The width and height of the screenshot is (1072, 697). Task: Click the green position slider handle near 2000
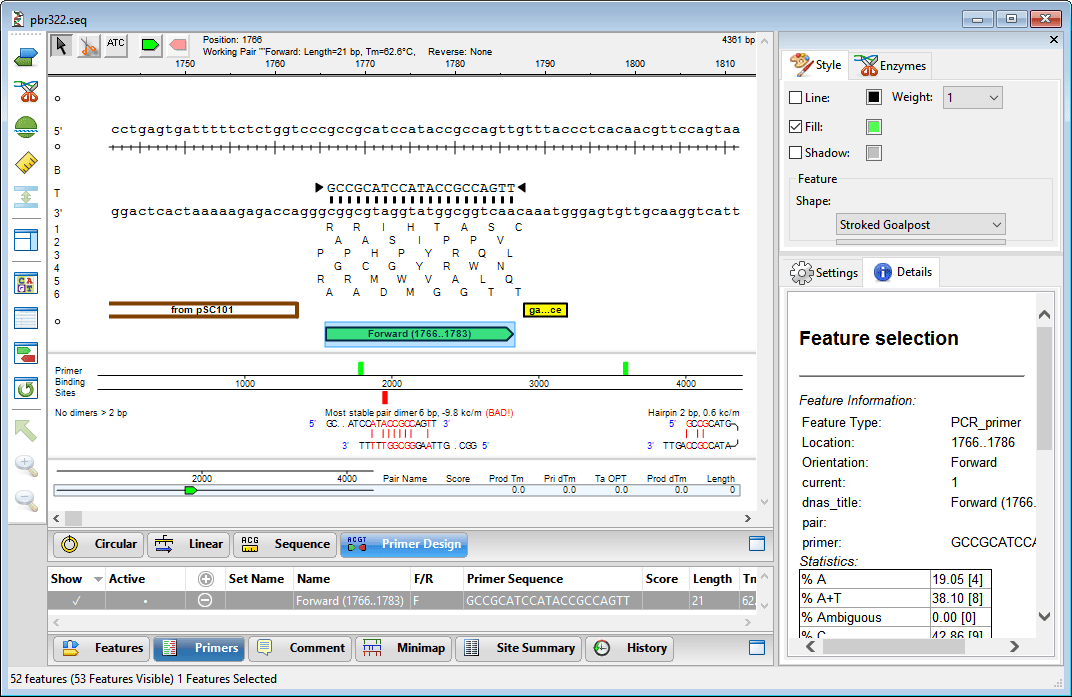(191, 490)
